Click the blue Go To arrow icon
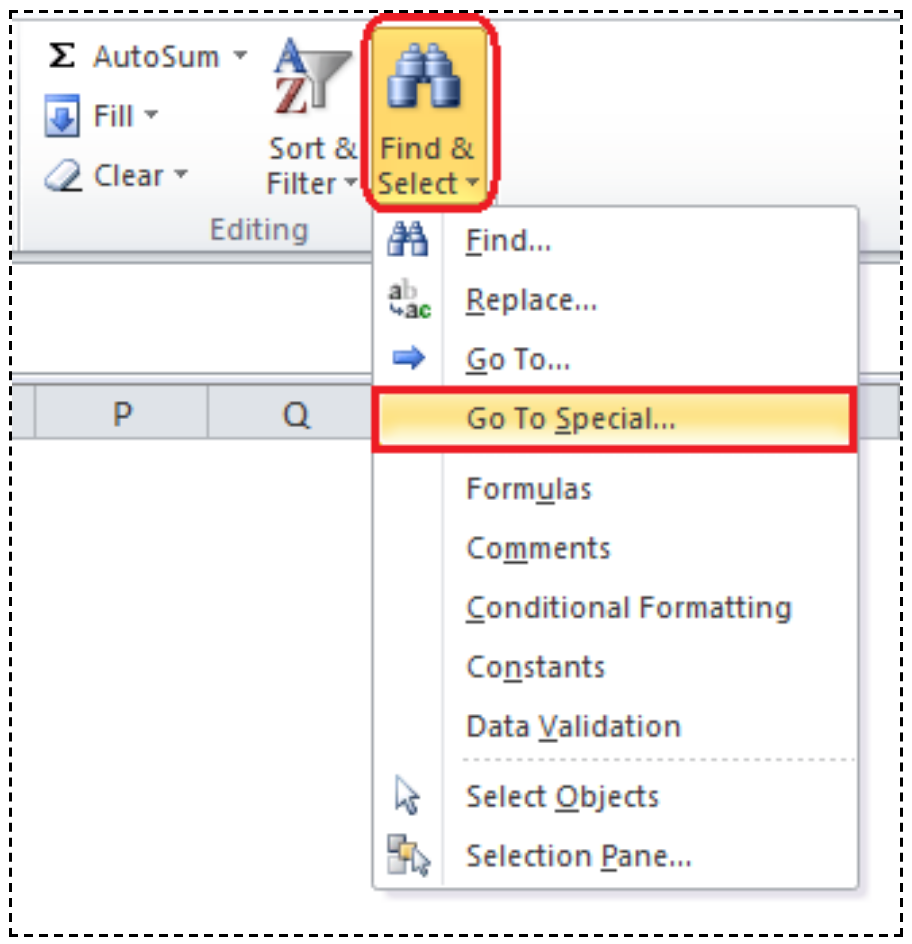 coord(408,359)
